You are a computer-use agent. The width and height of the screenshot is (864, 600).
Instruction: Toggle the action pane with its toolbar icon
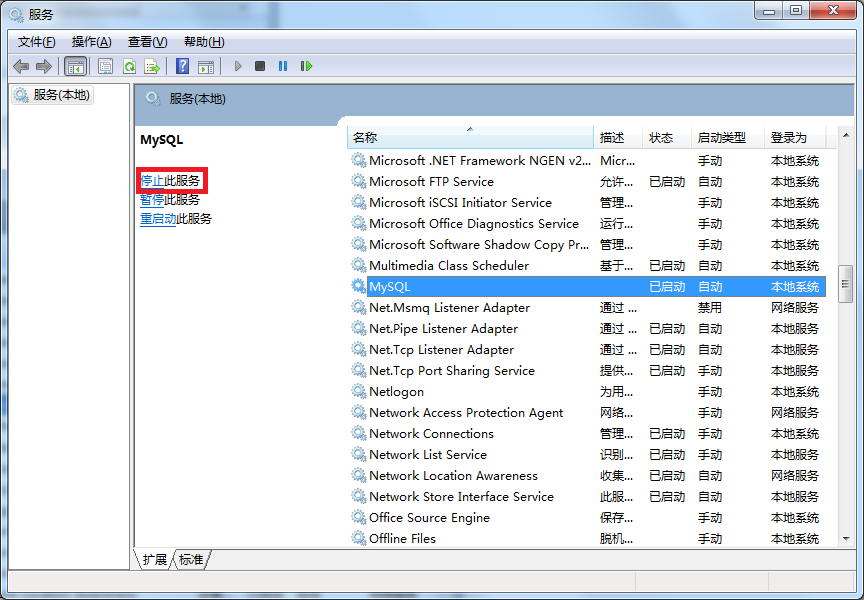(x=206, y=66)
